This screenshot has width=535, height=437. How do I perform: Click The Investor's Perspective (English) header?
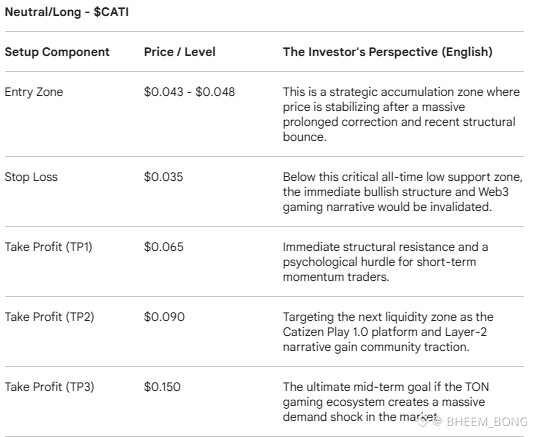[x=388, y=52]
